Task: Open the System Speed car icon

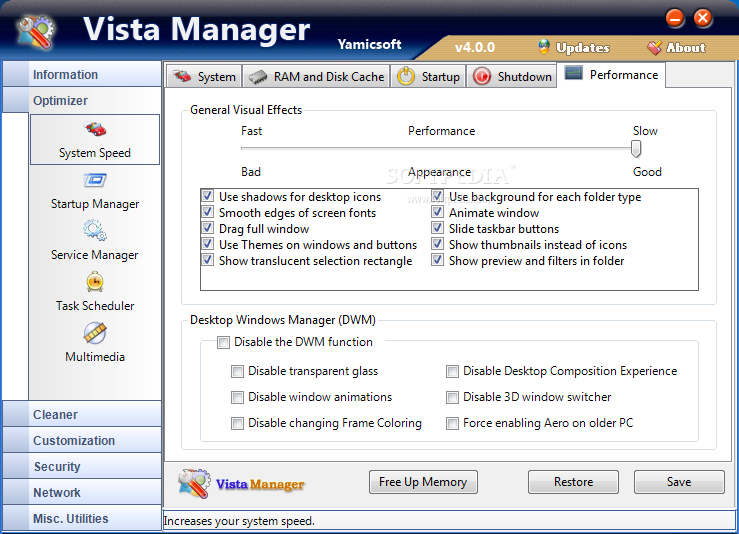Action: [x=95, y=129]
